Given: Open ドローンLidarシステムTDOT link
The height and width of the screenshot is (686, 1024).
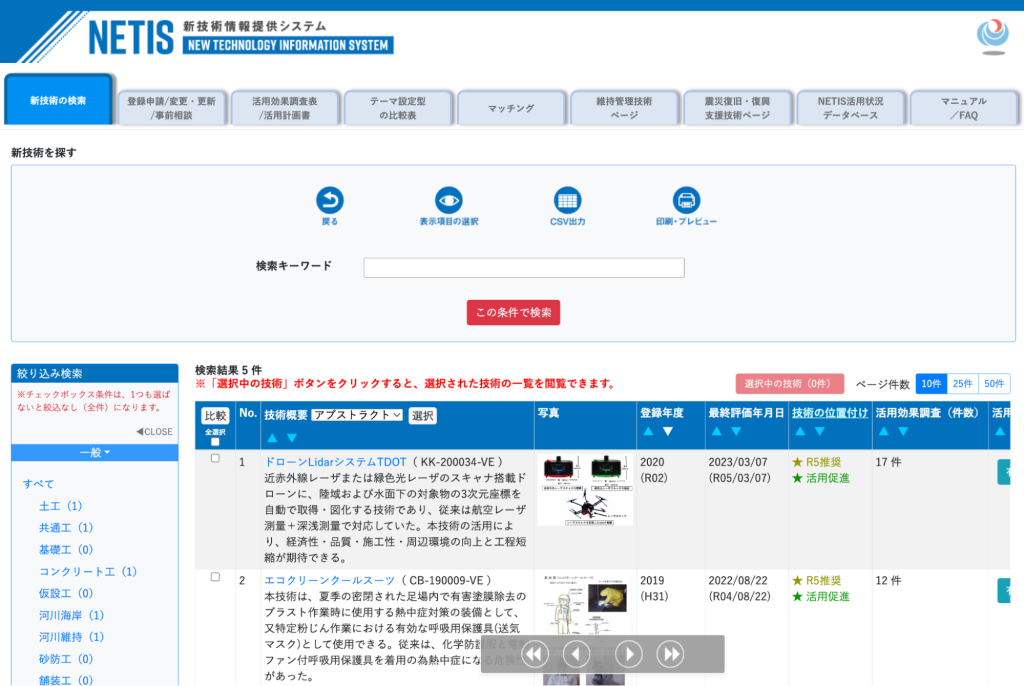Looking at the screenshot, I should (x=335, y=462).
